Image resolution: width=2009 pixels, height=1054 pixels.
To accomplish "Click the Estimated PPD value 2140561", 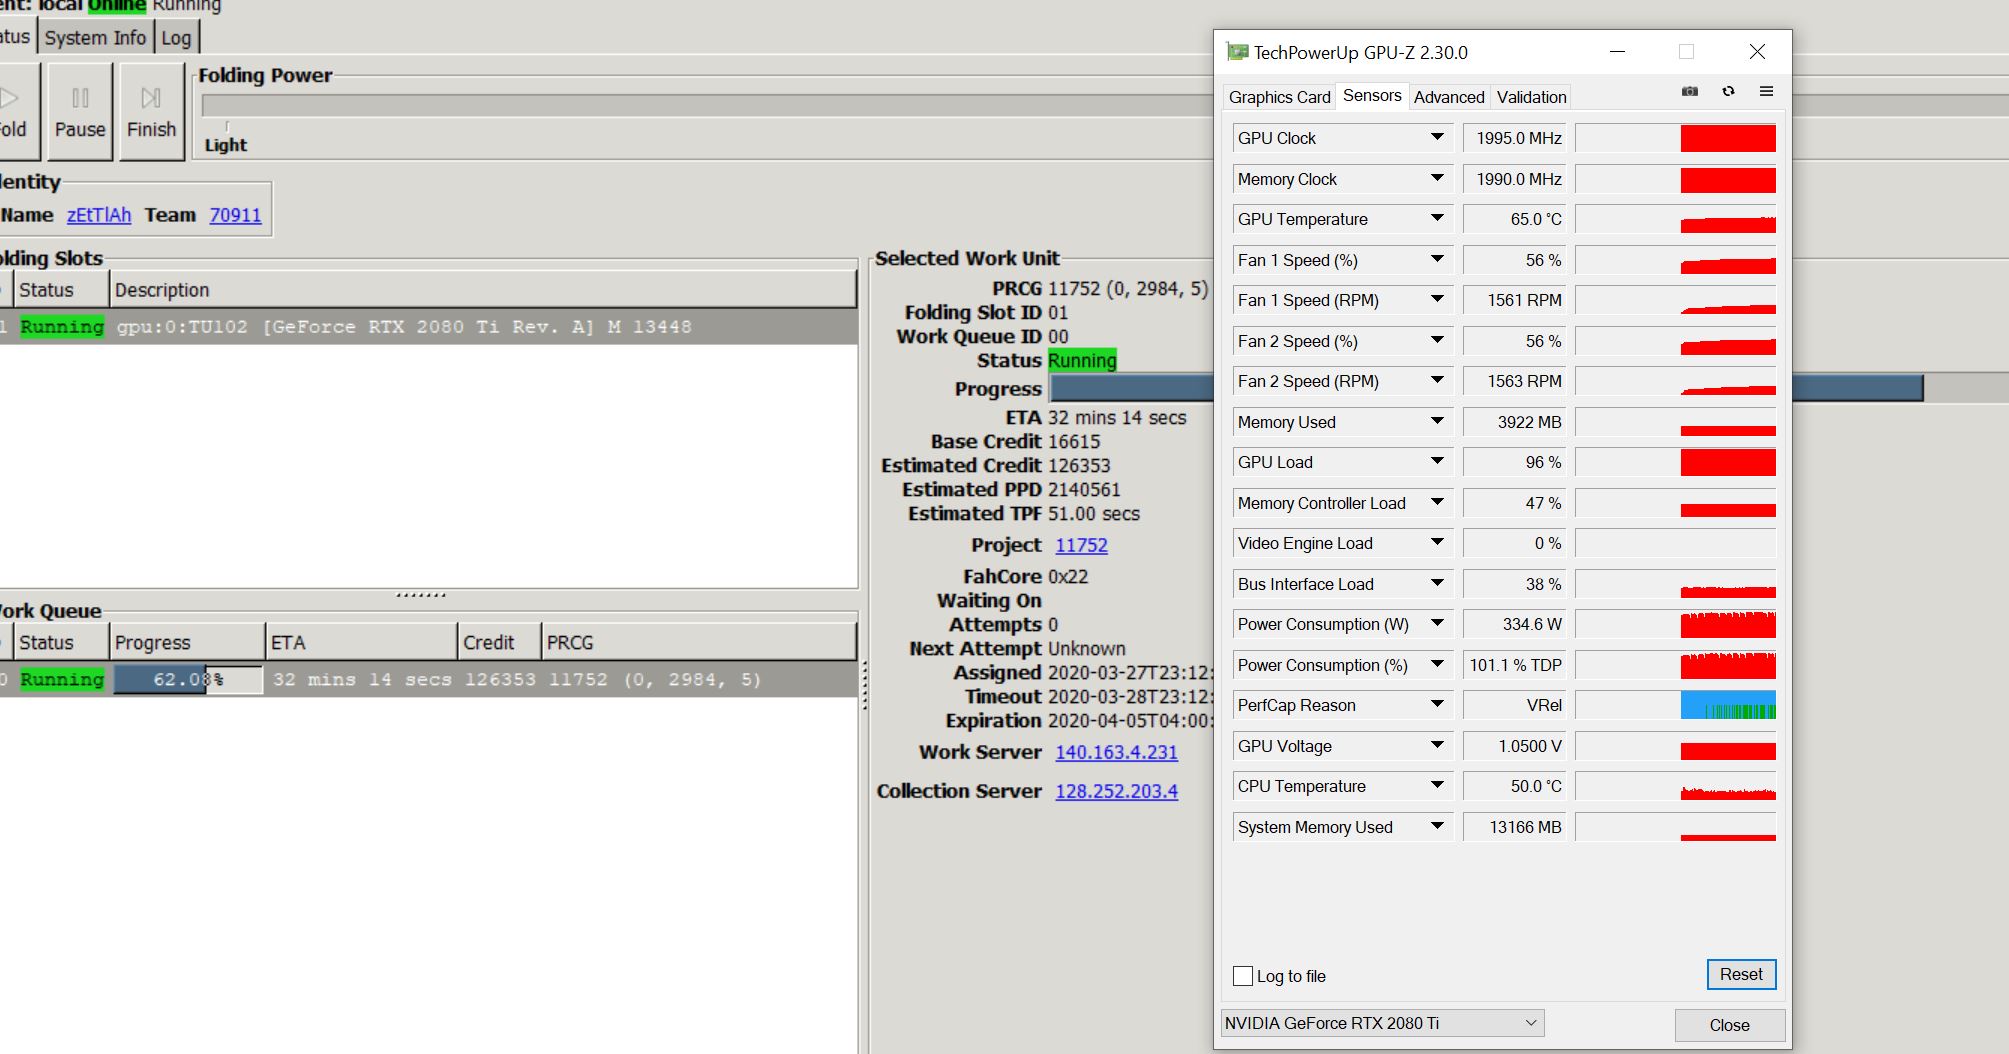I will point(1084,489).
